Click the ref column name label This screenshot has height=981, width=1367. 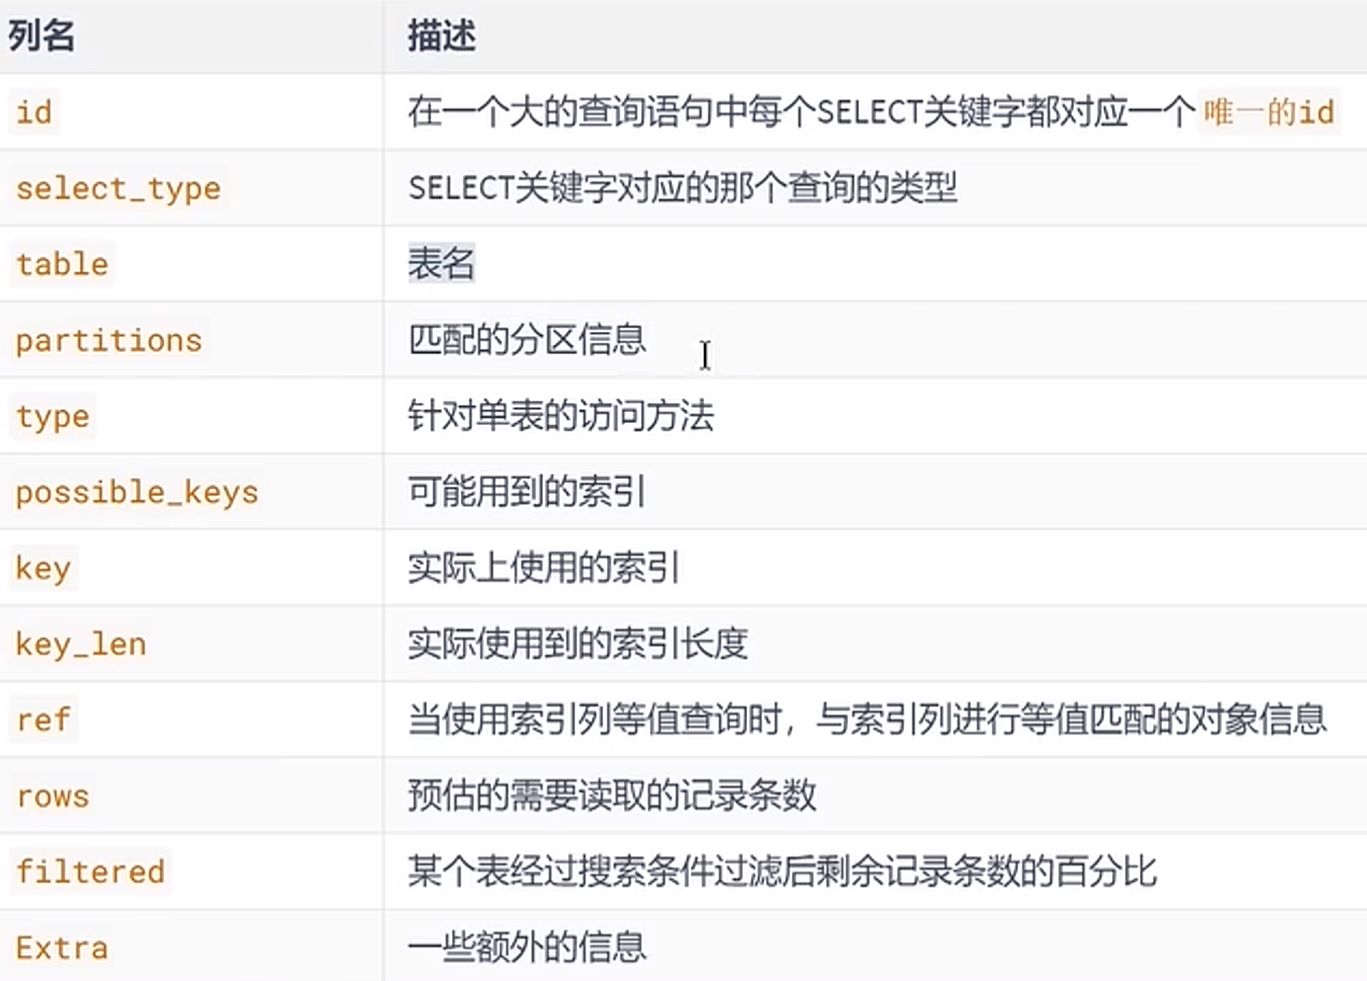click(x=43, y=720)
